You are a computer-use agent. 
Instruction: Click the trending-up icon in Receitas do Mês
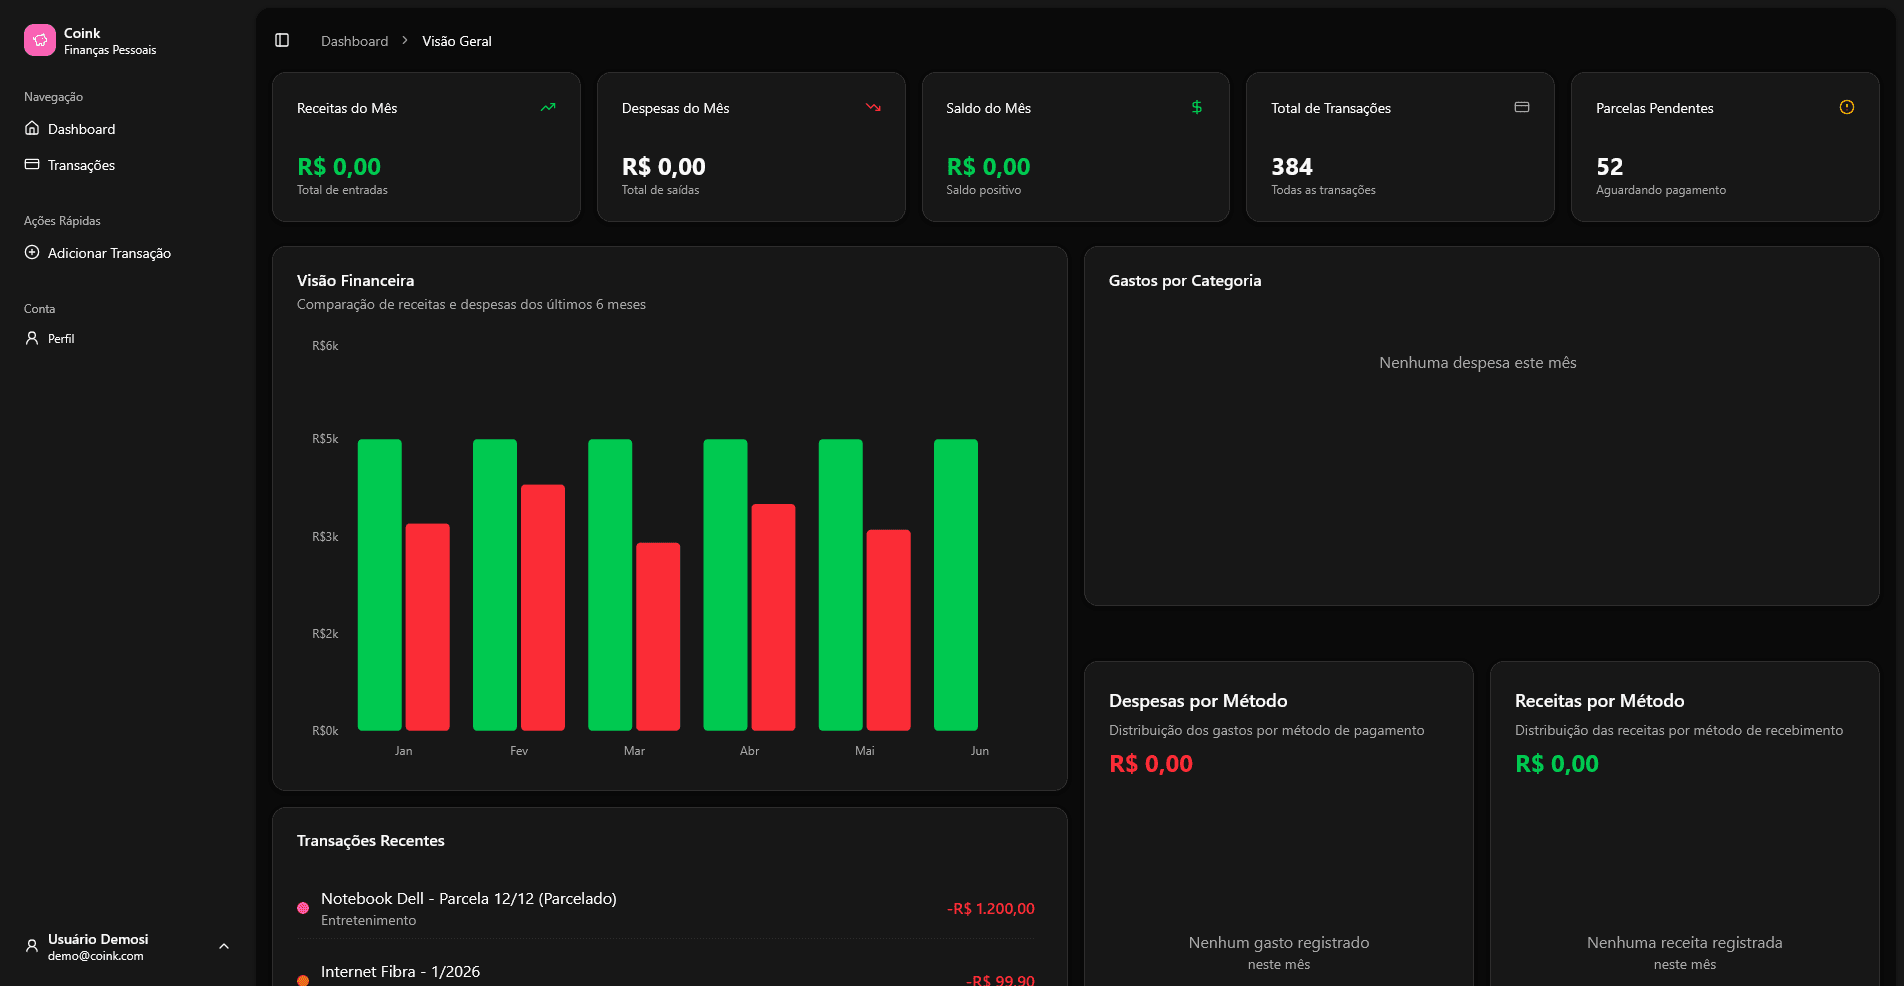coord(548,107)
